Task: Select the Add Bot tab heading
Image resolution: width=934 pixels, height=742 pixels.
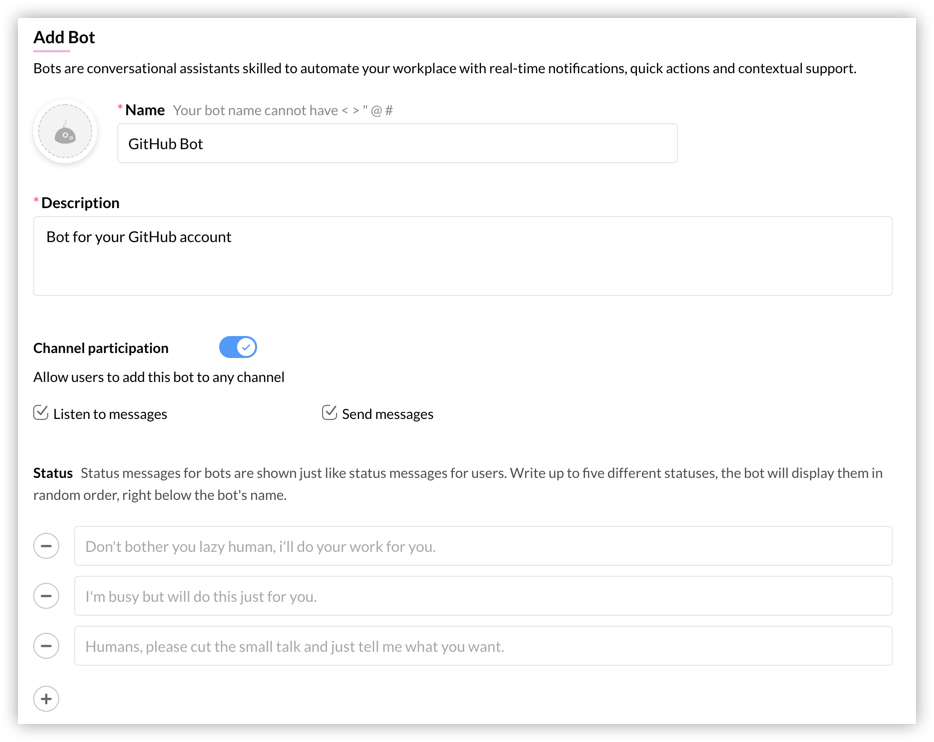Action: [64, 37]
